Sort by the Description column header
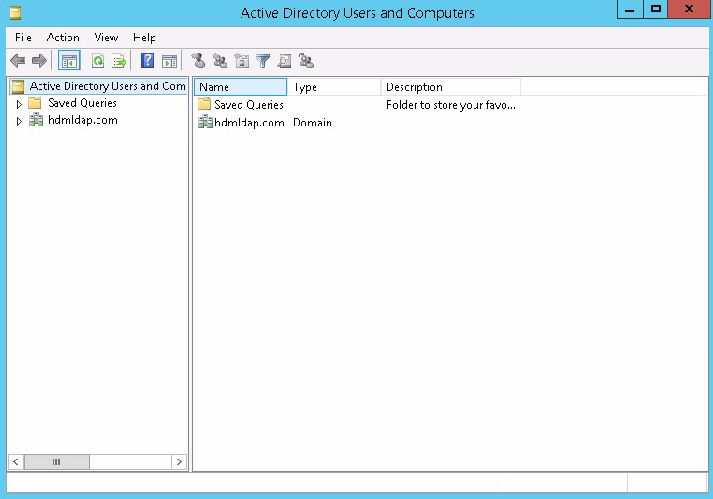 click(x=451, y=87)
